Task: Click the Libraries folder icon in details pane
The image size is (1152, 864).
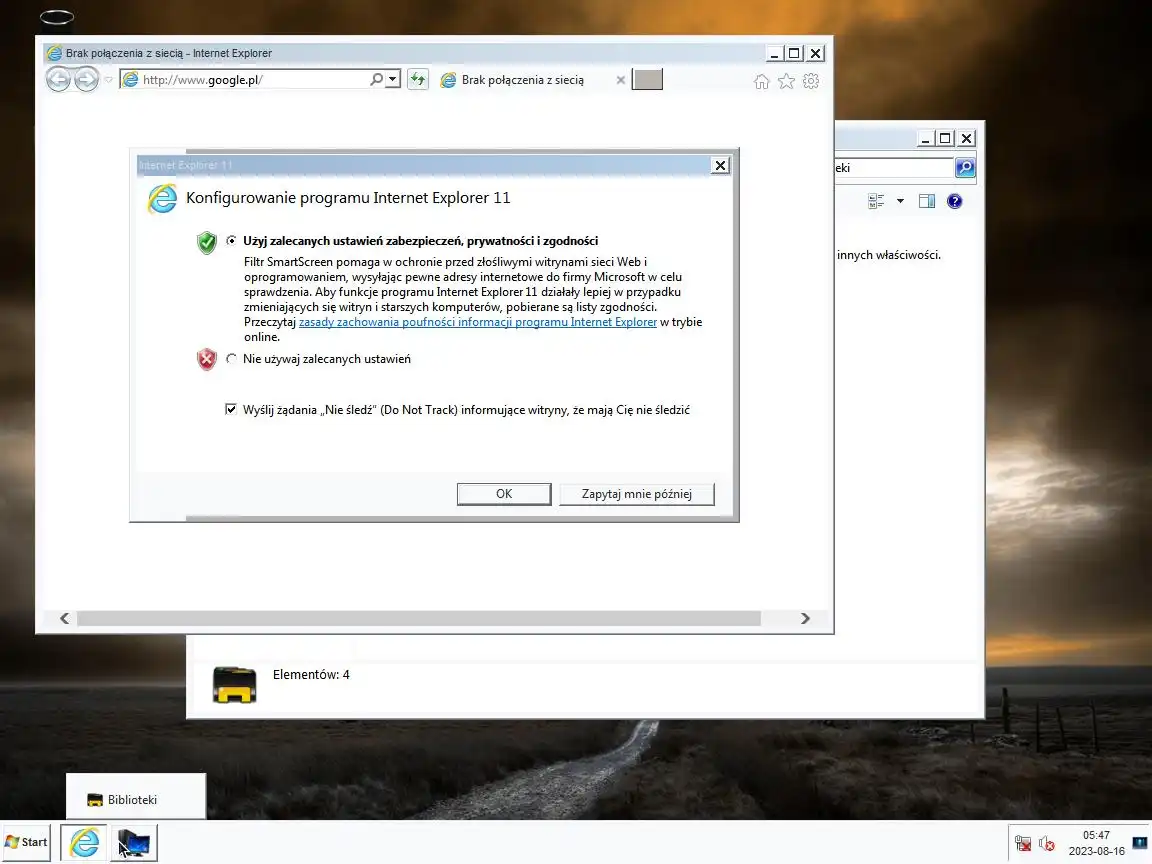Action: tap(234, 685)
